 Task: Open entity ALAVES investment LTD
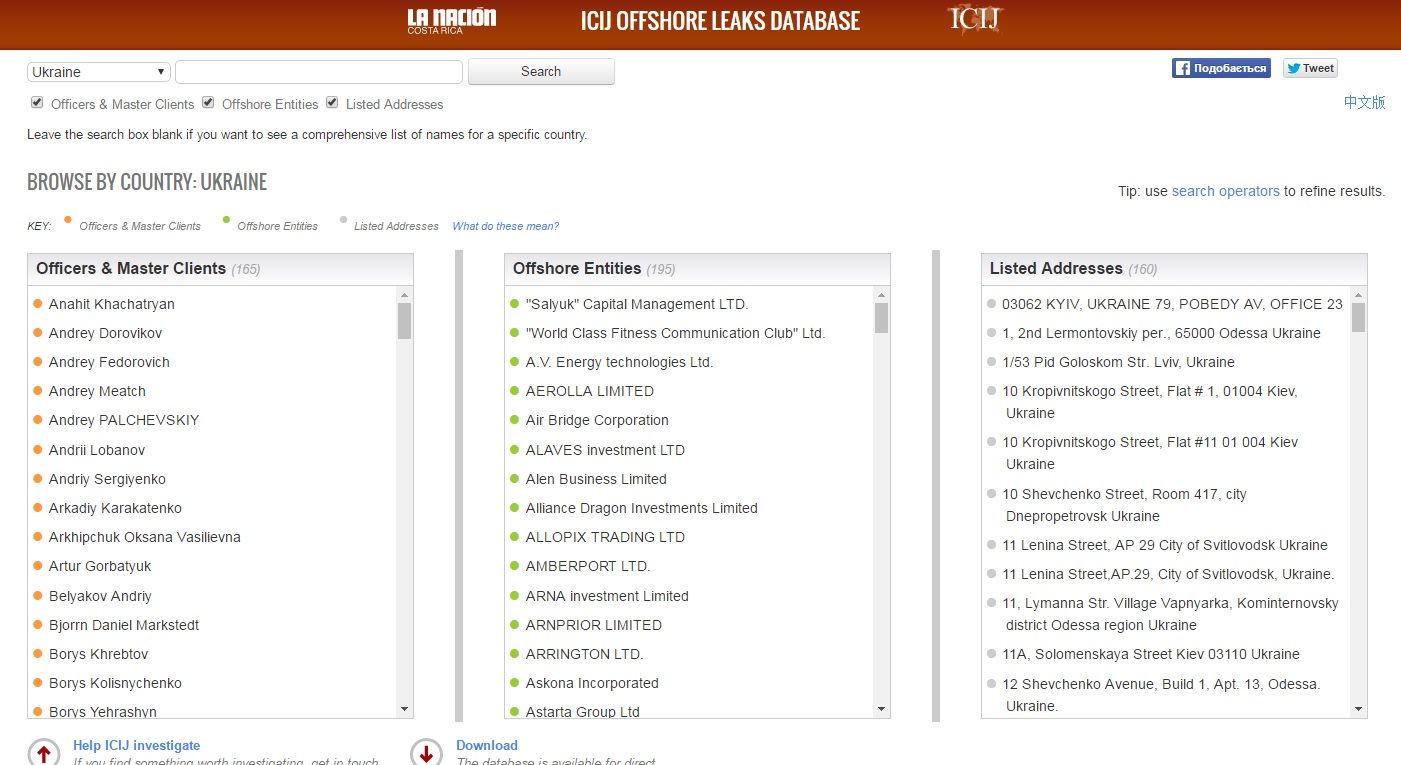(605, 450)
